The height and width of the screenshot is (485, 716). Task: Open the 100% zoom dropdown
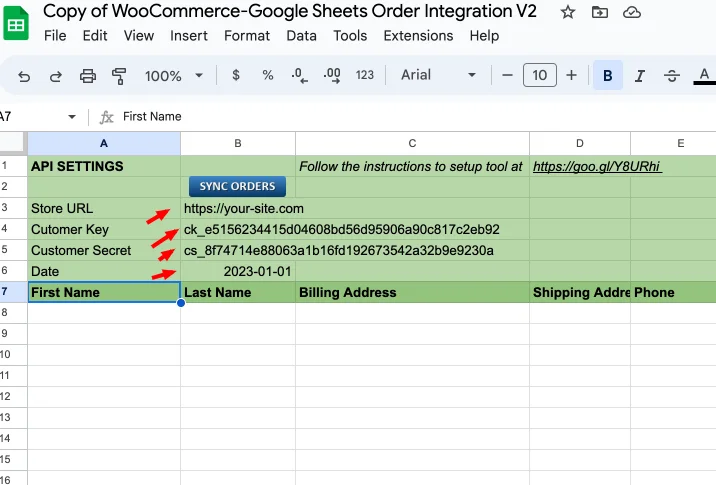[x=174, y=75]
